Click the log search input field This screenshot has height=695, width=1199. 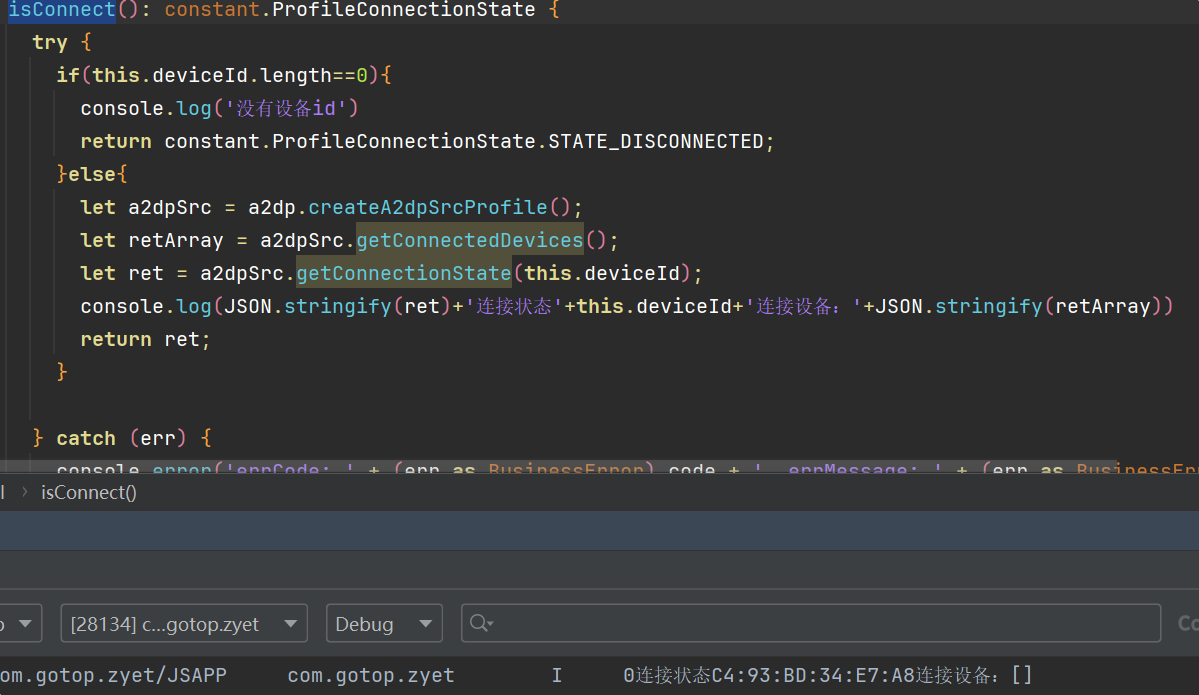811,624
